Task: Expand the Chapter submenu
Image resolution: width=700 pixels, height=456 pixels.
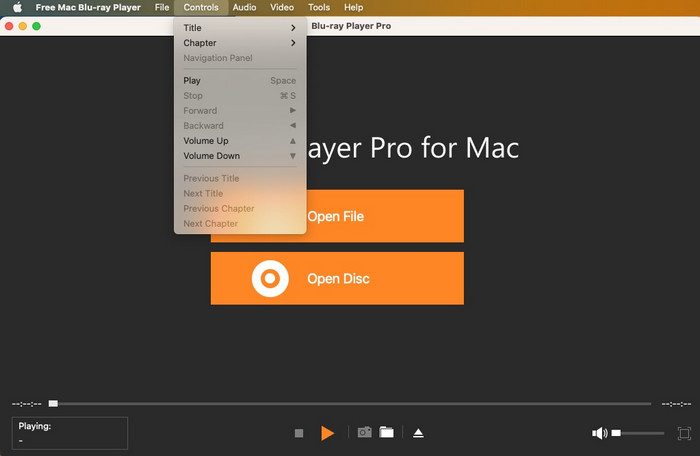Action: (240, 43)
